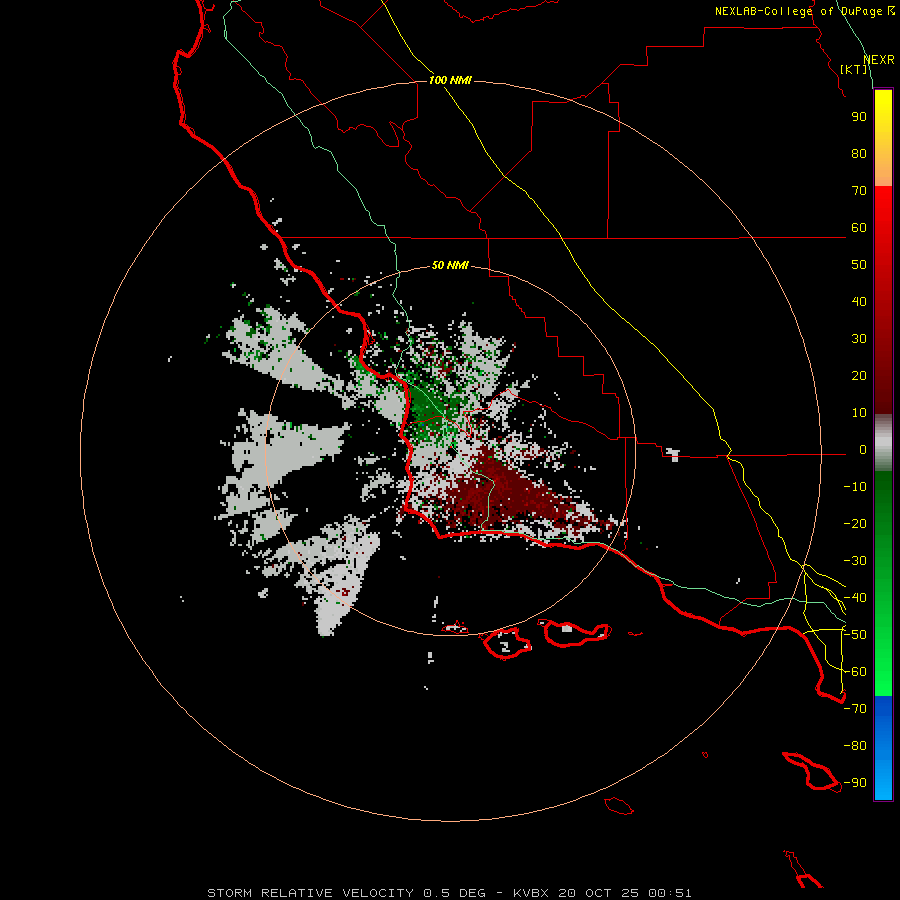Click the 70 value on the velocity scale
The height and width of the screenshot is (900, 900).
pos(859,191)
